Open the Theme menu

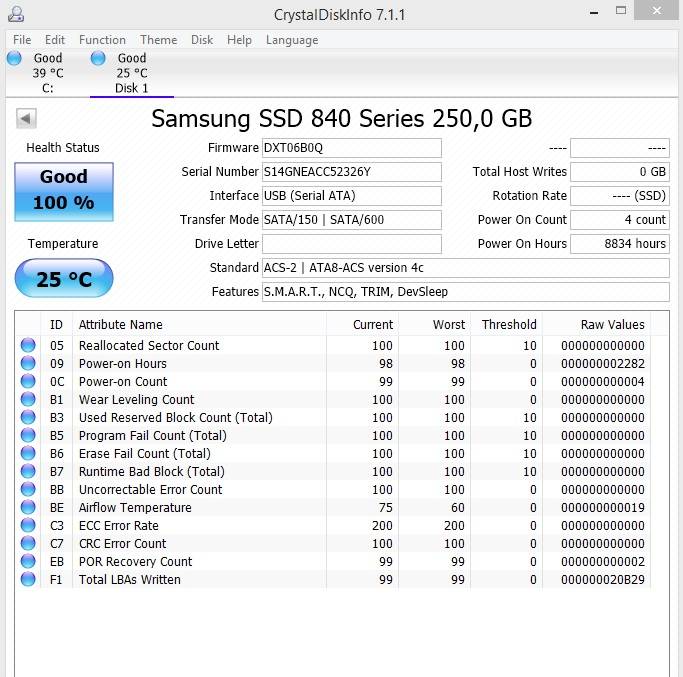click(158, 40)
